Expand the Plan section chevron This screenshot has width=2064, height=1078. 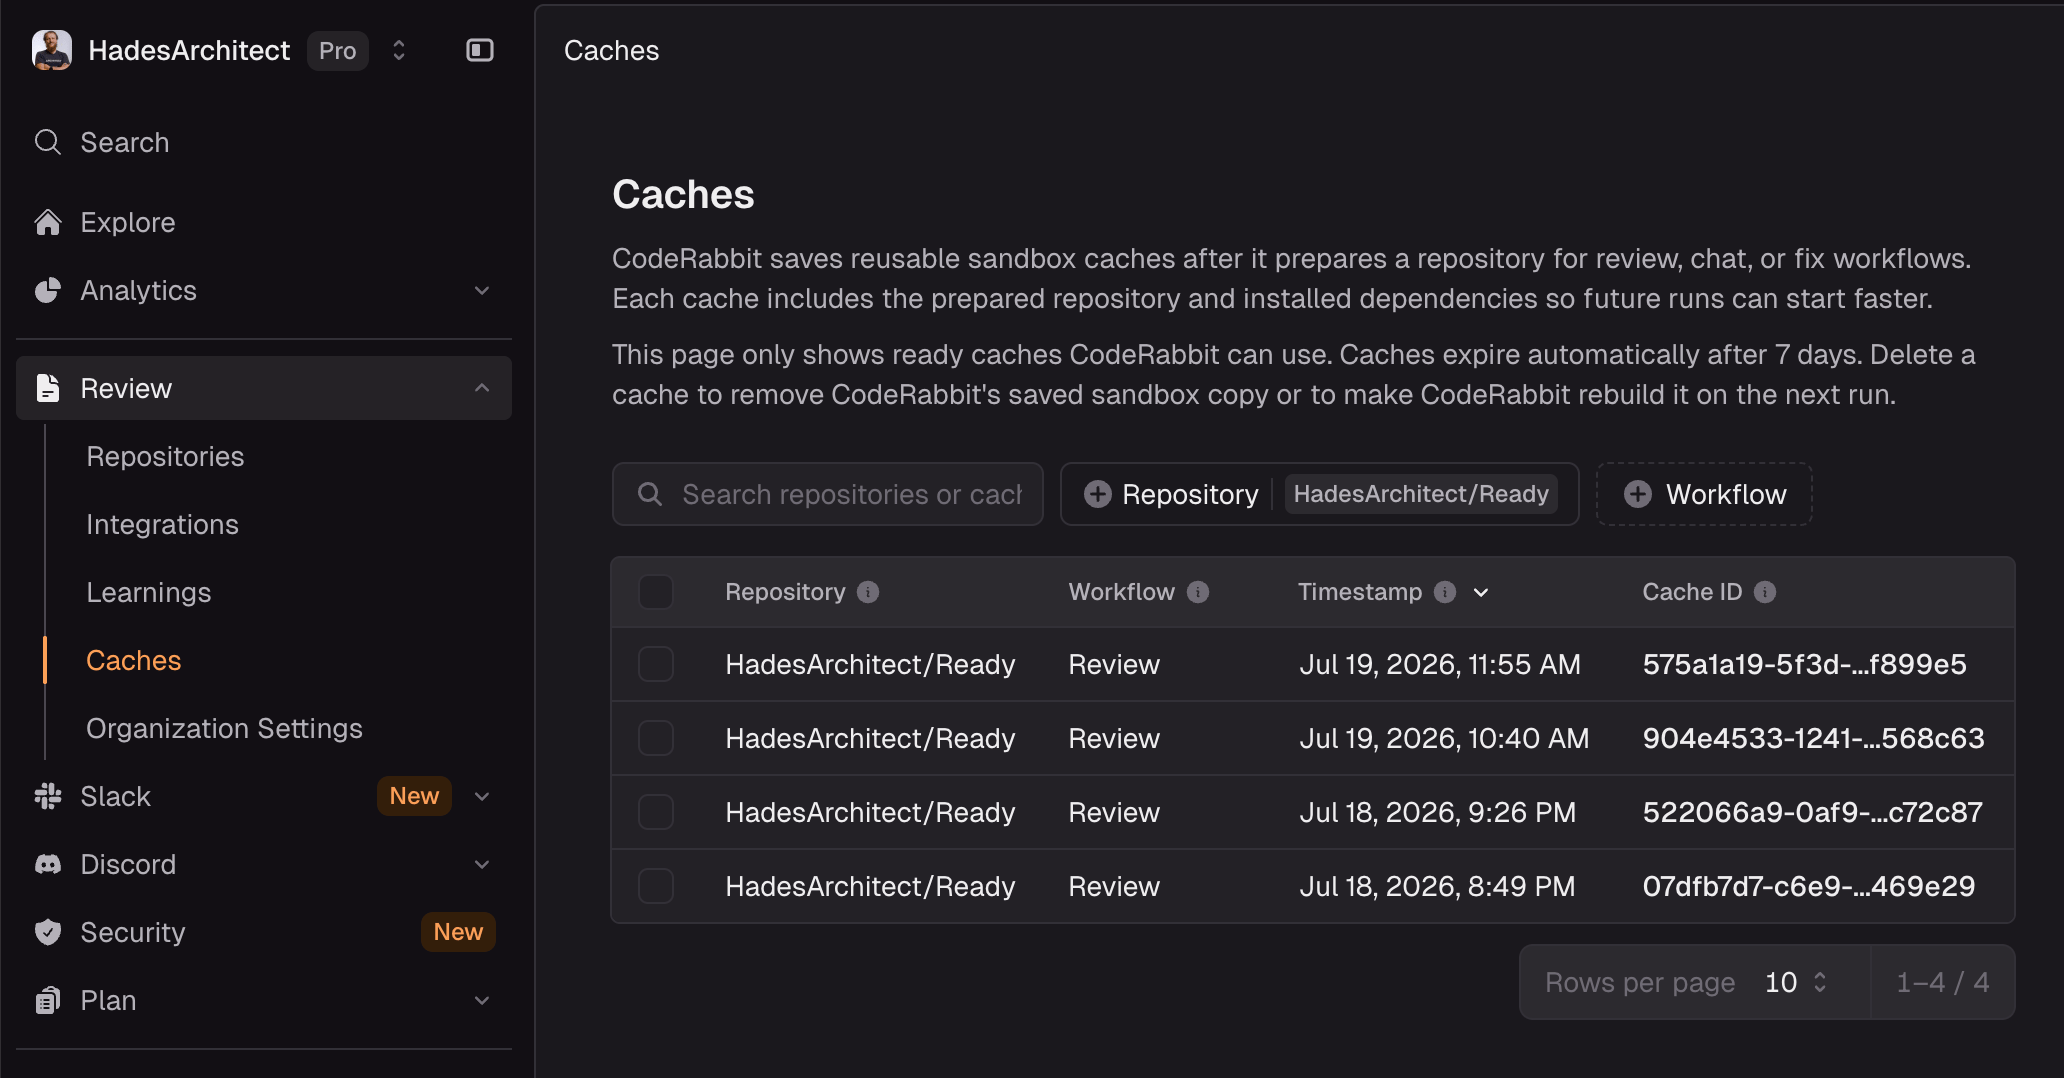482,1000
